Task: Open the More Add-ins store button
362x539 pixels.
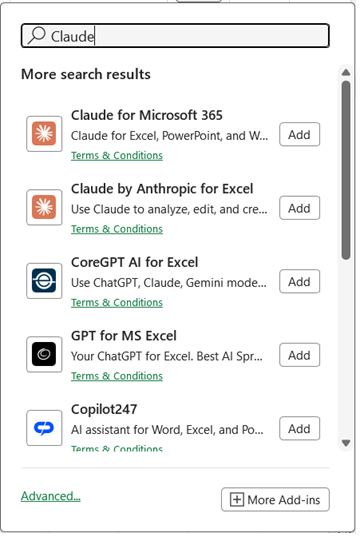Action: 275,499
